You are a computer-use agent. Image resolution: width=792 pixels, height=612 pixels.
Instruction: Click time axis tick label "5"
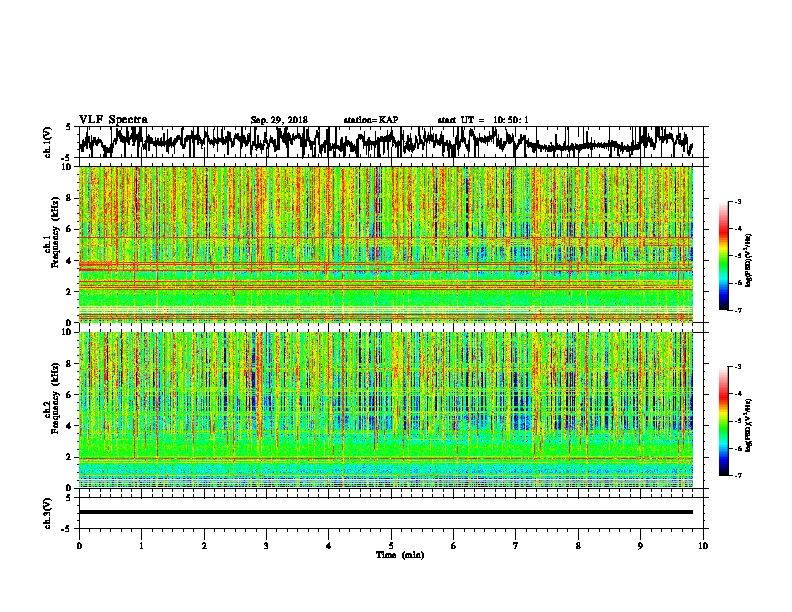click(x=391, y=546)
